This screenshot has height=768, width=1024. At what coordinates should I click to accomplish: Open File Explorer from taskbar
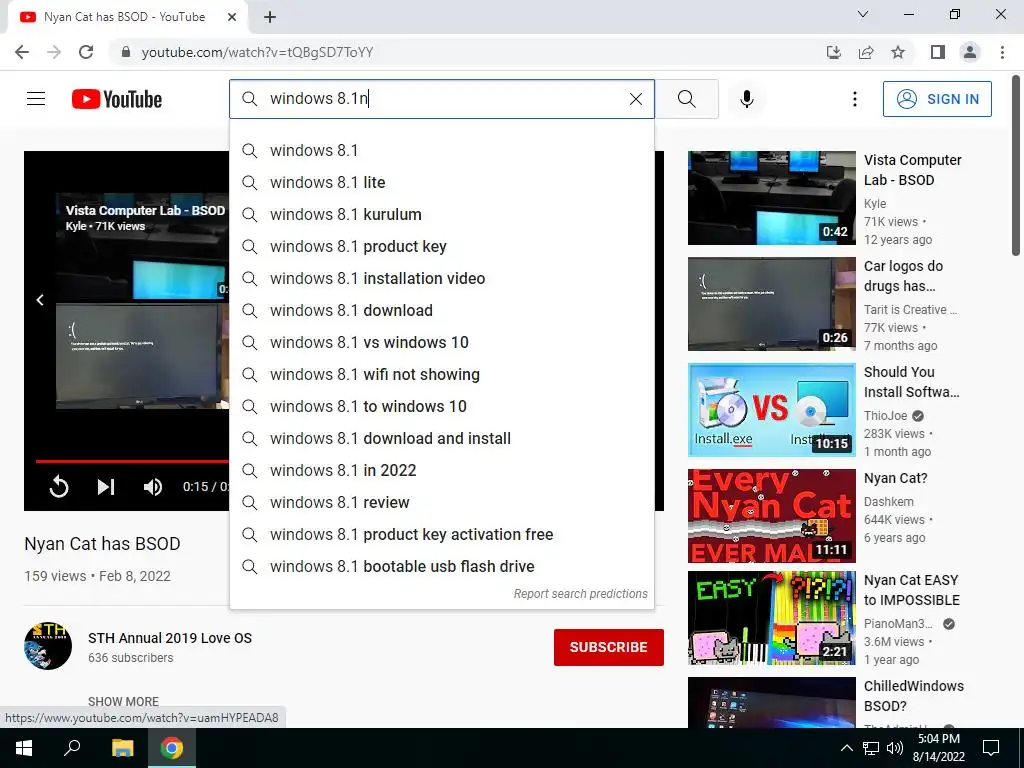pos(122,748)
